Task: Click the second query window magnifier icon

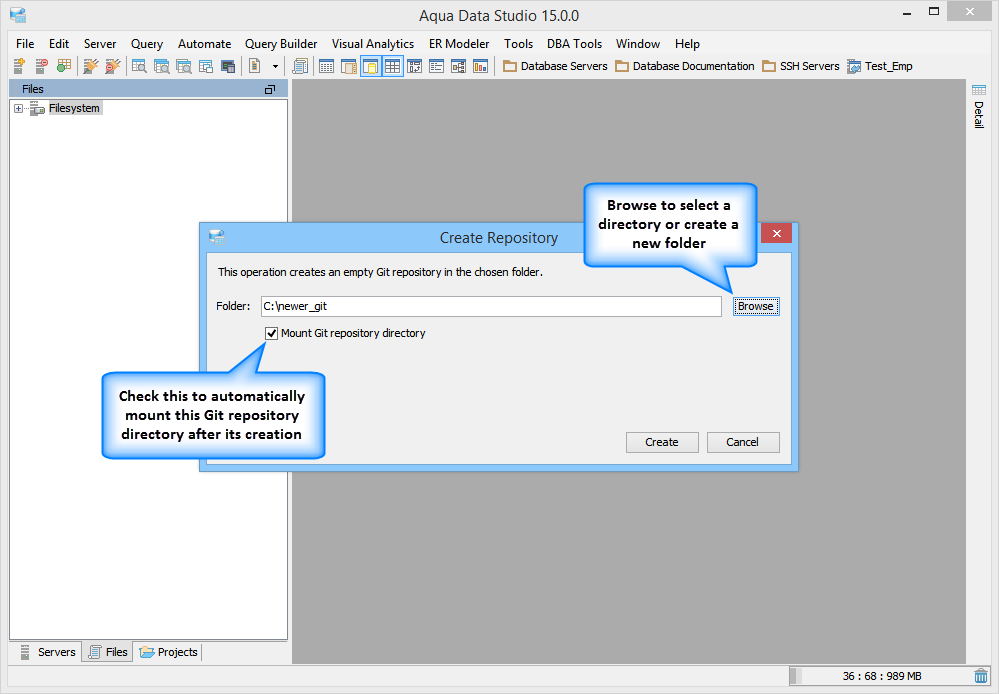Action: point(161,66)
